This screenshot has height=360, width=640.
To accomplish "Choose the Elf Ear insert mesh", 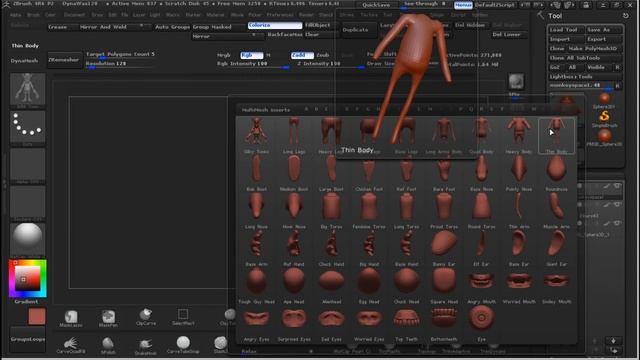I will point(481,248).
